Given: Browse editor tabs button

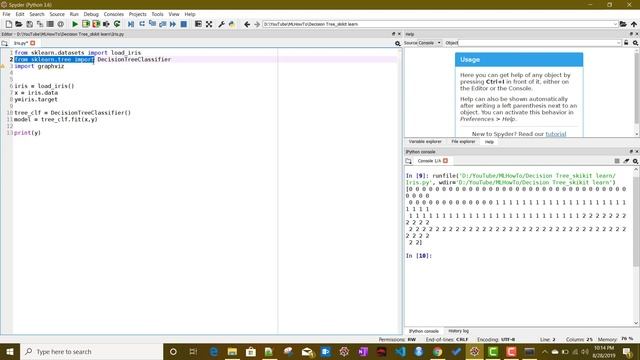Looking at the screenshot, I should pyautogui.click(x=4, y=43).
